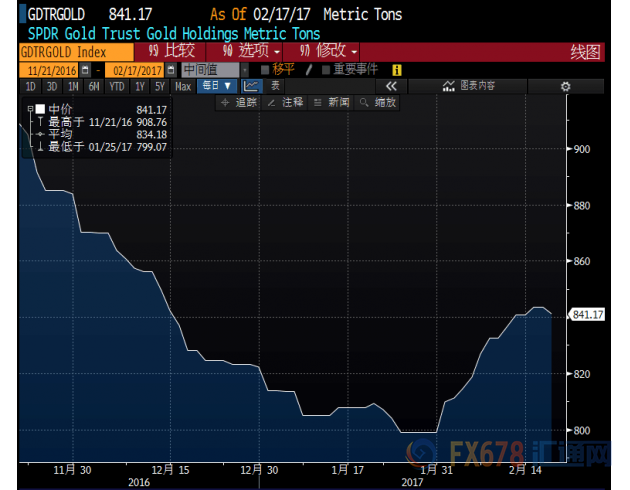Open the 中间值 field dropdown
The height and width of the screenshot is (490, 630).
coord(245,70)
